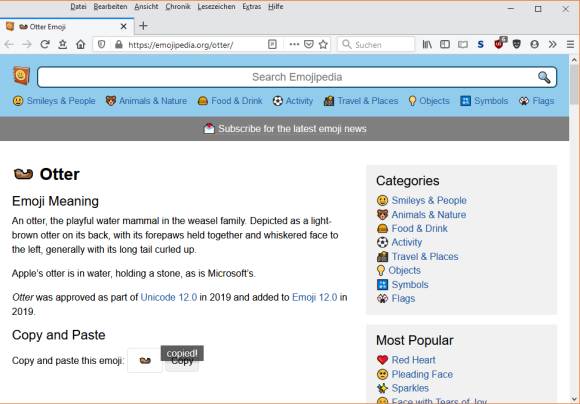Save page to Pocket icon
Viewport: 580px width, 404px height.
point(308,44)
